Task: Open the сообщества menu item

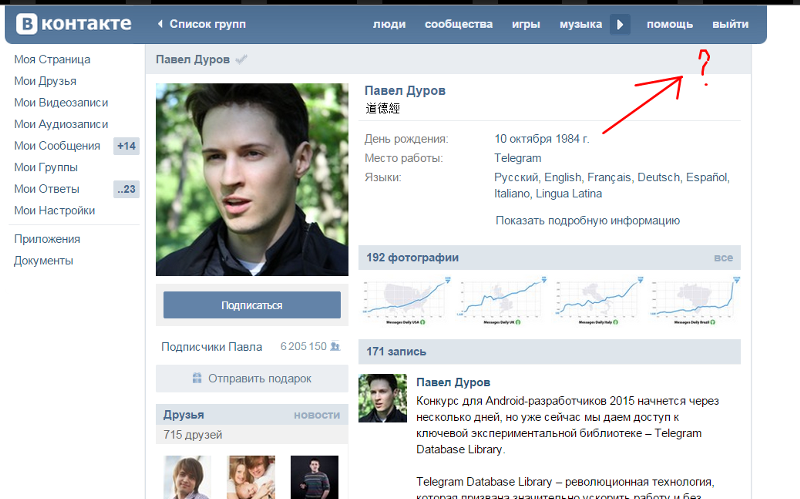Action: coord(457,24)
